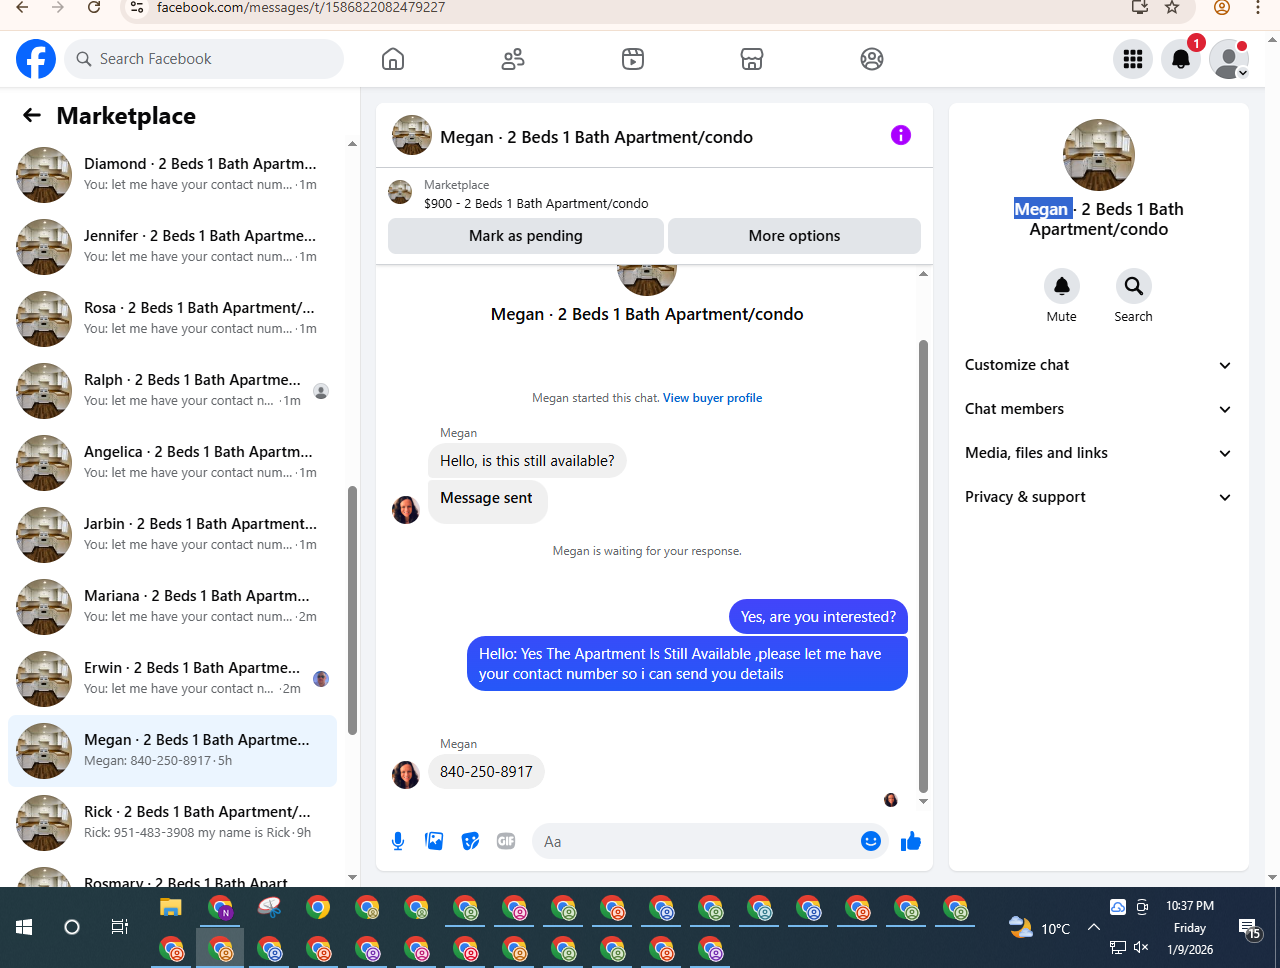The height and width of the screenshot is (968, 1280).
Task: Expand Customize chat section
Action: 1098,365
